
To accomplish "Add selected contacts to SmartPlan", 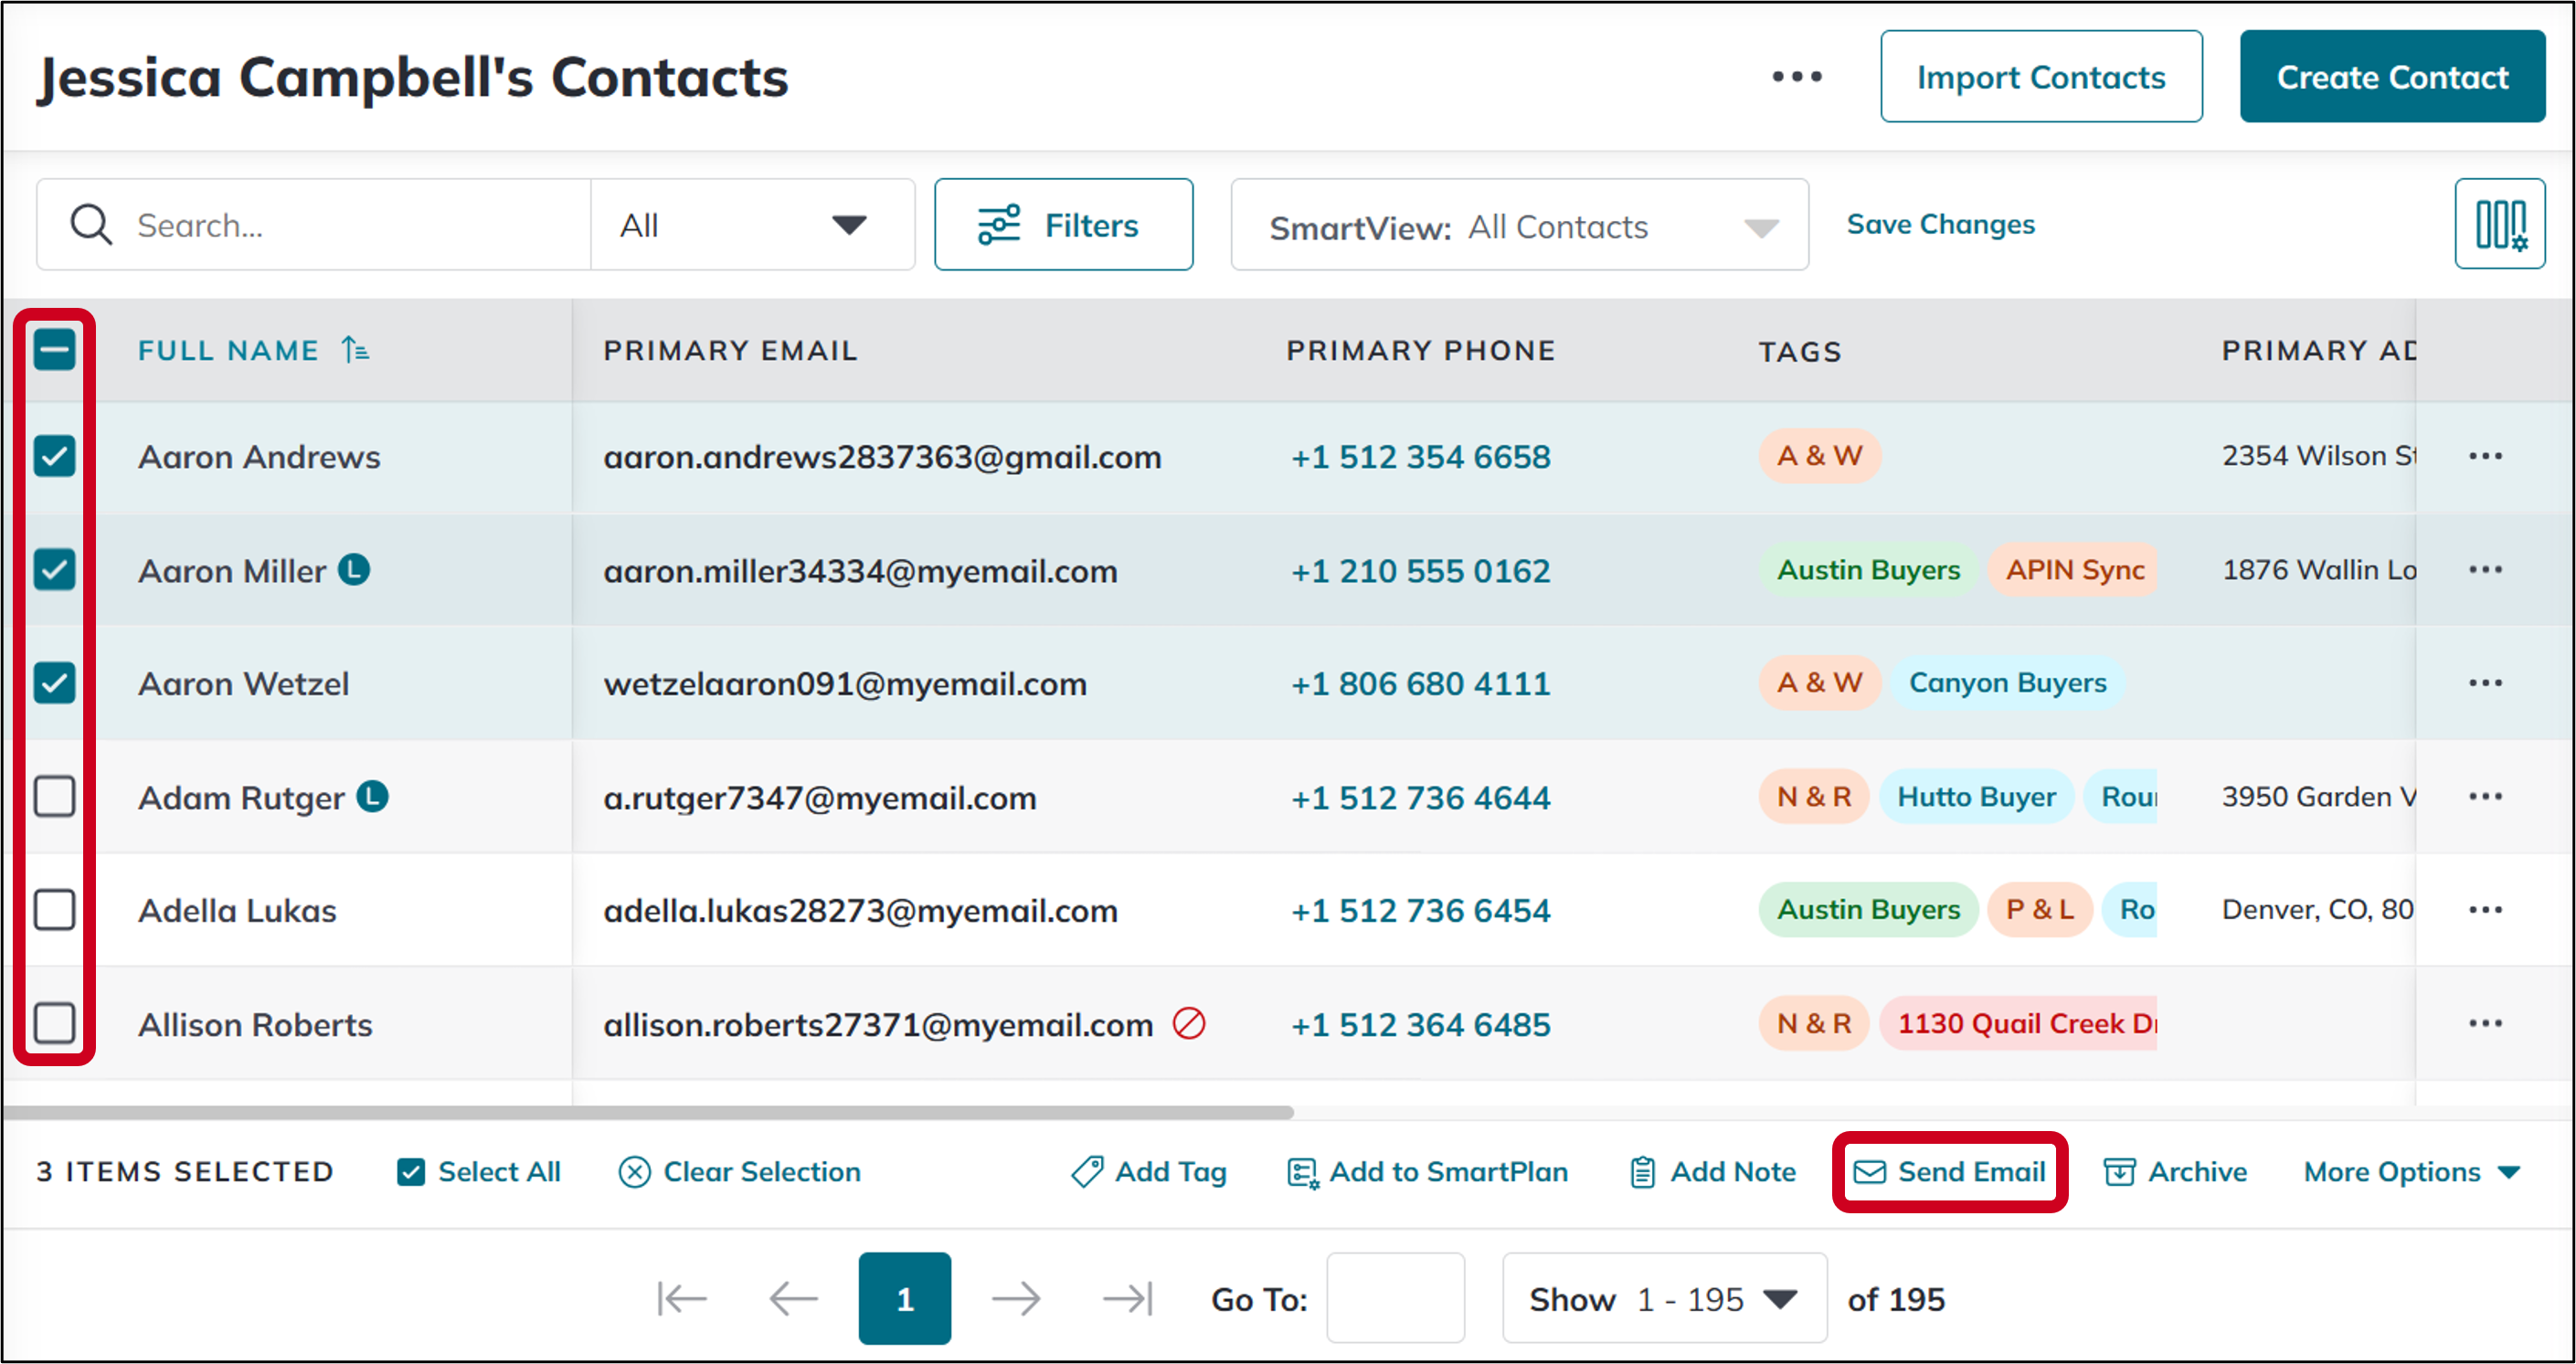I will (x=1427, y=1171).
